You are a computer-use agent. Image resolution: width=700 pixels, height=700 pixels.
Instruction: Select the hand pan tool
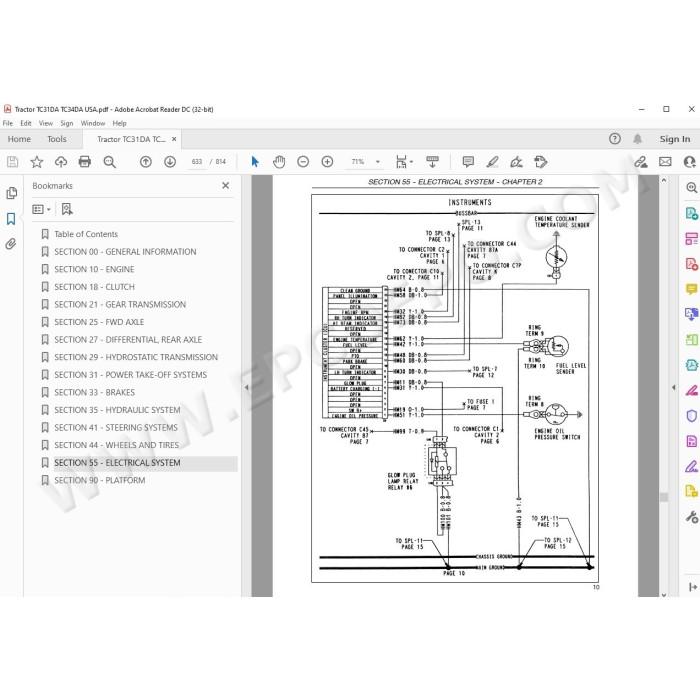click(279, 162)
